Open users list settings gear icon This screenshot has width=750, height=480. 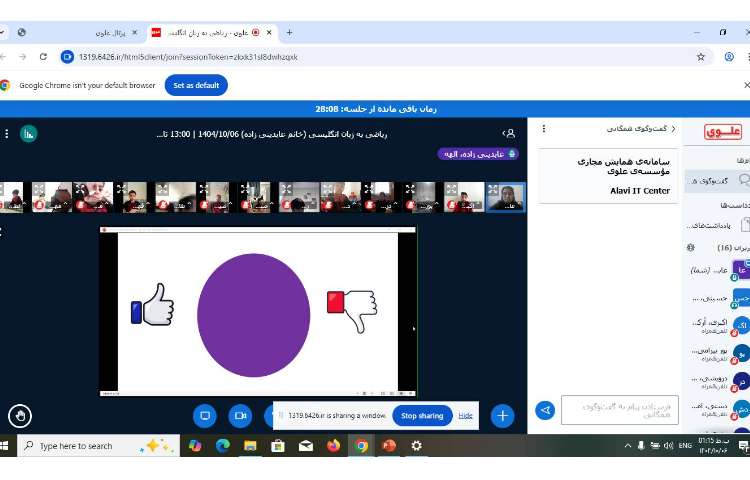pos(690,247)
